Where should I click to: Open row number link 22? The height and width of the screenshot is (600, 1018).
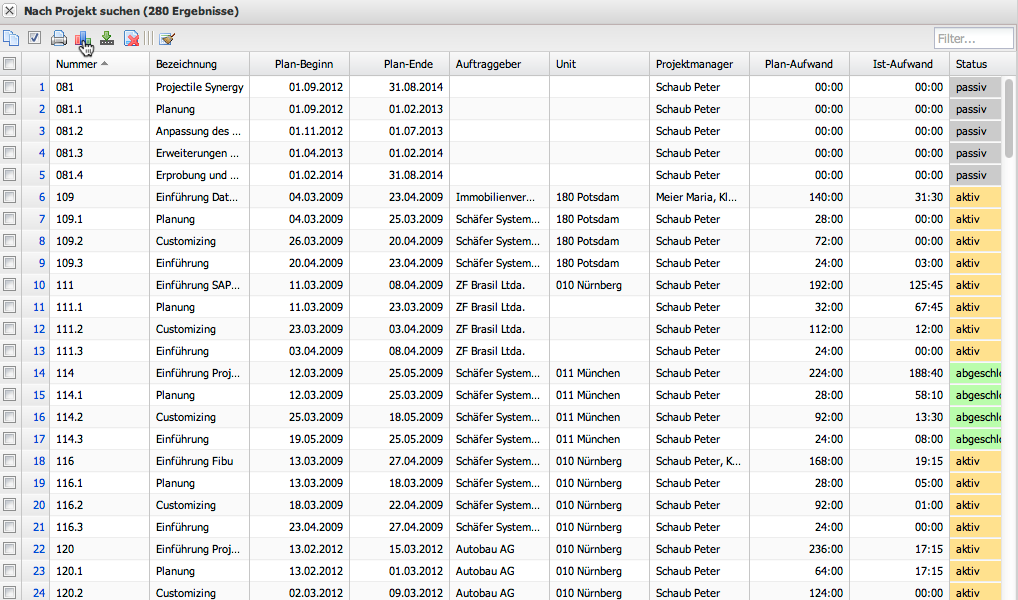coord(39,549)
